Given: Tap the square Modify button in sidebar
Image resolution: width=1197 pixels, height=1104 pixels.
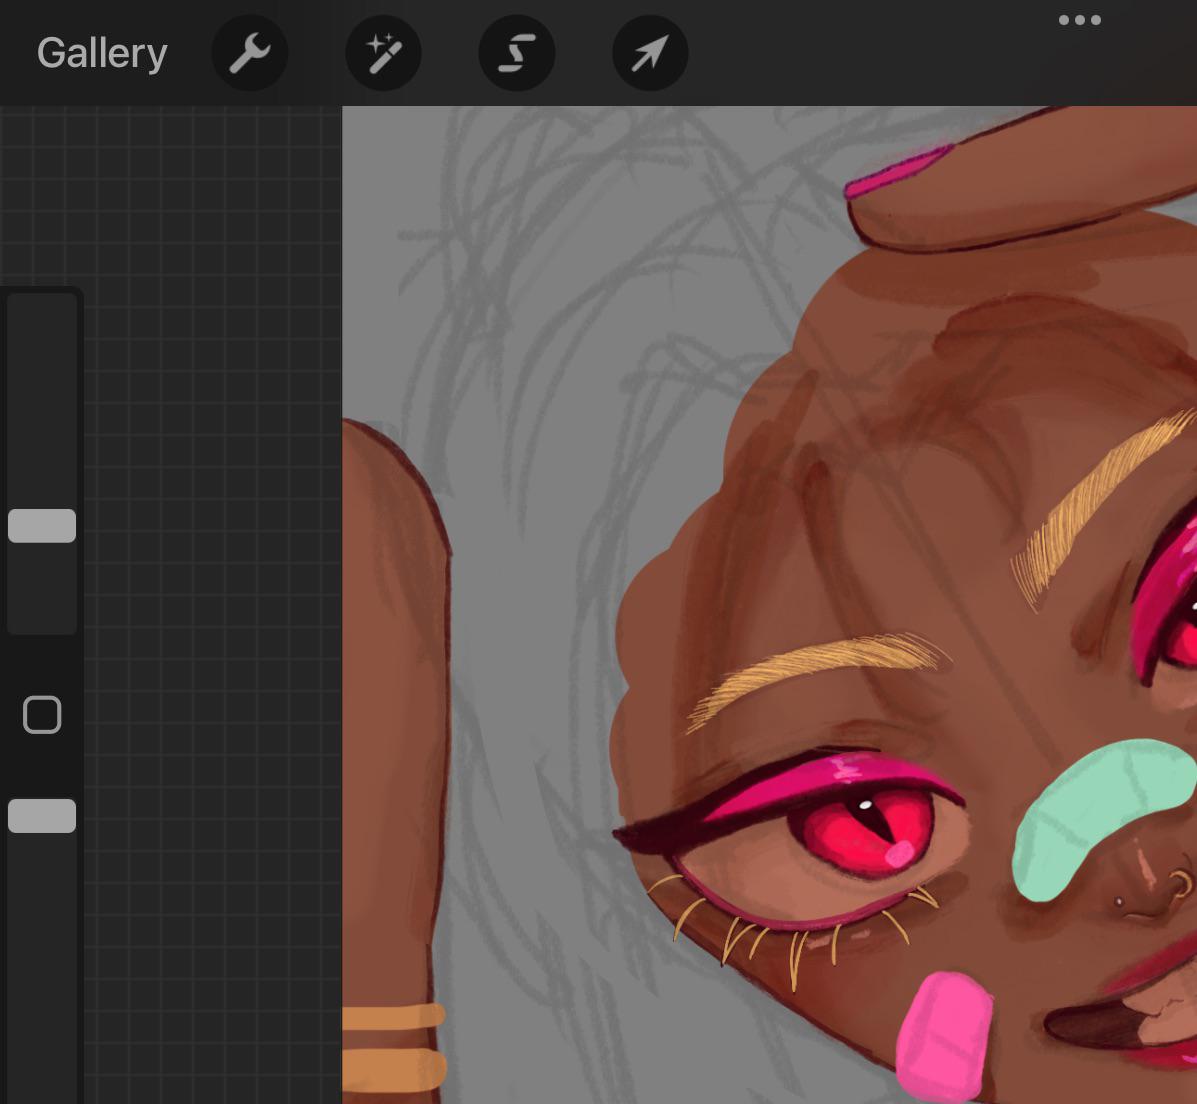Looking at the screenshot, I should click(42, 715).
